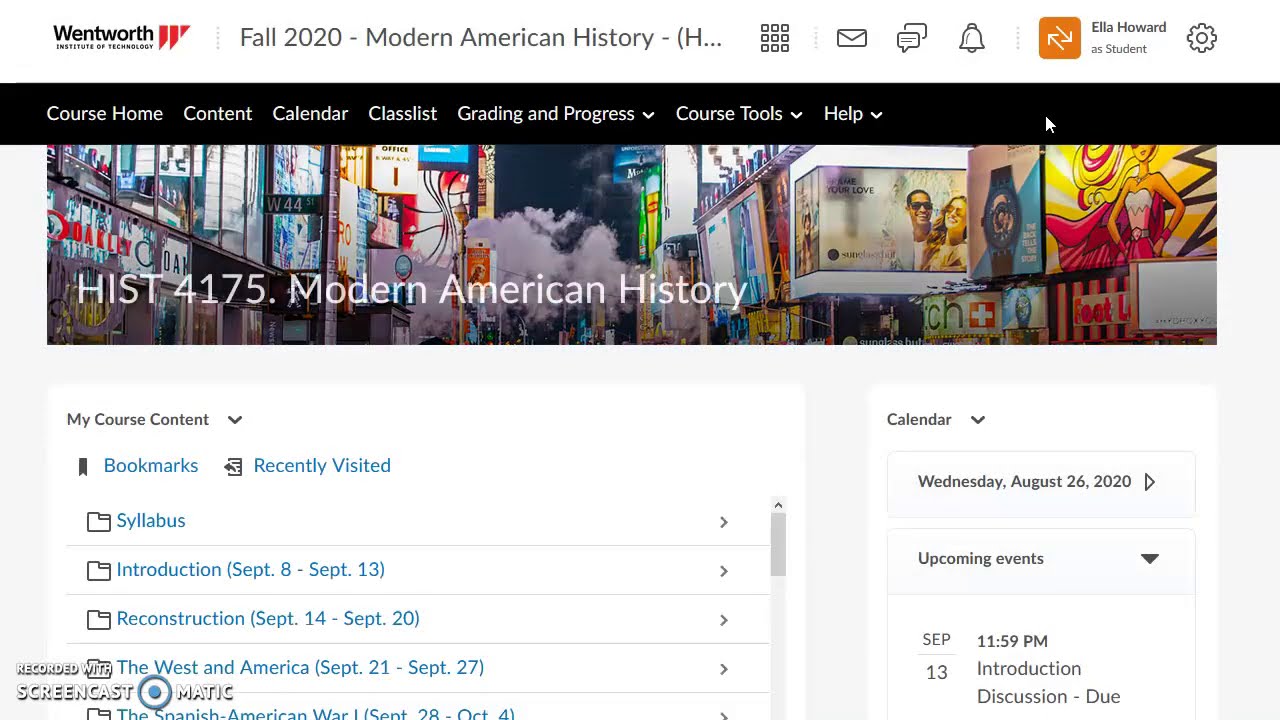The image size is (1280, 720).
Task: Open the Recently Visited link
Action: pos(322,466)
